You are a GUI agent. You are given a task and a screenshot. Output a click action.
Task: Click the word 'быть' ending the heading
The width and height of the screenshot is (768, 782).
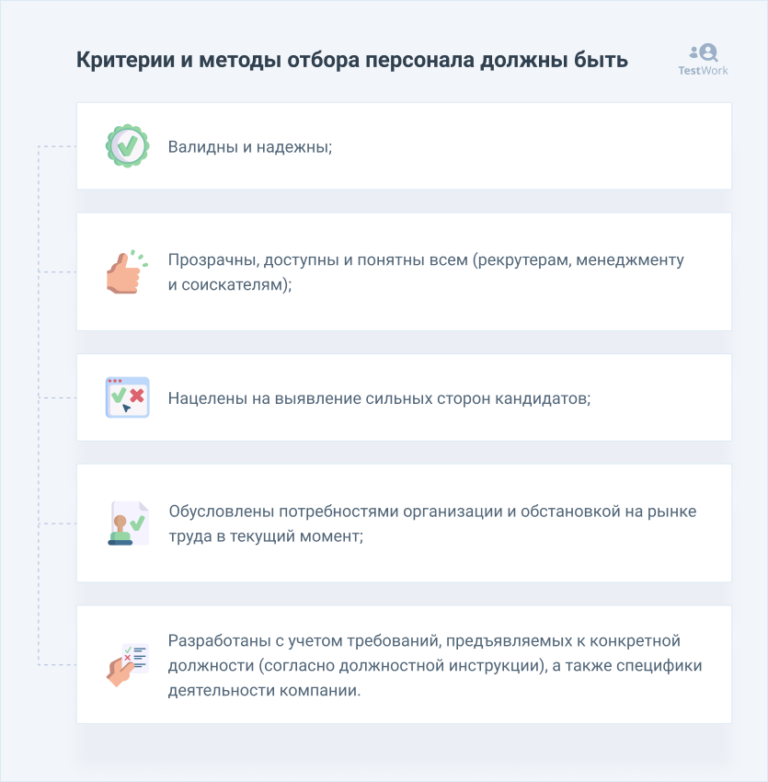pos(602,60)
